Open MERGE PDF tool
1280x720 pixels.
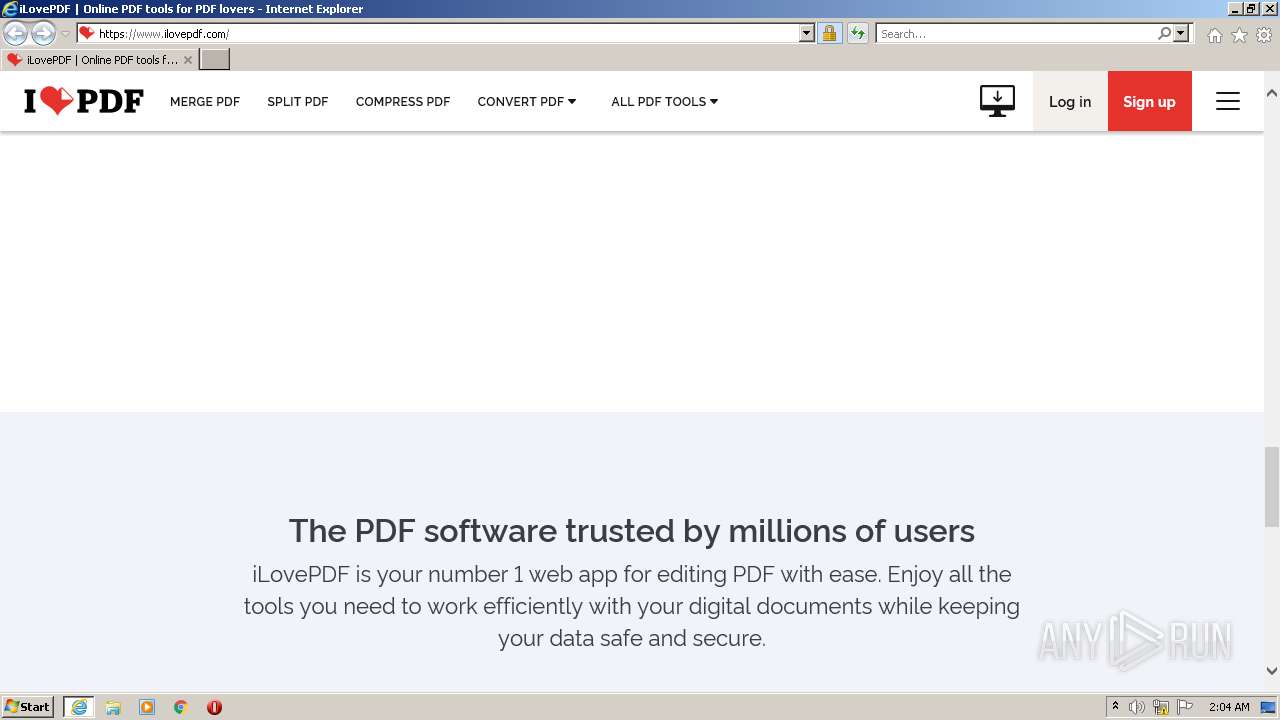[205, 102]
